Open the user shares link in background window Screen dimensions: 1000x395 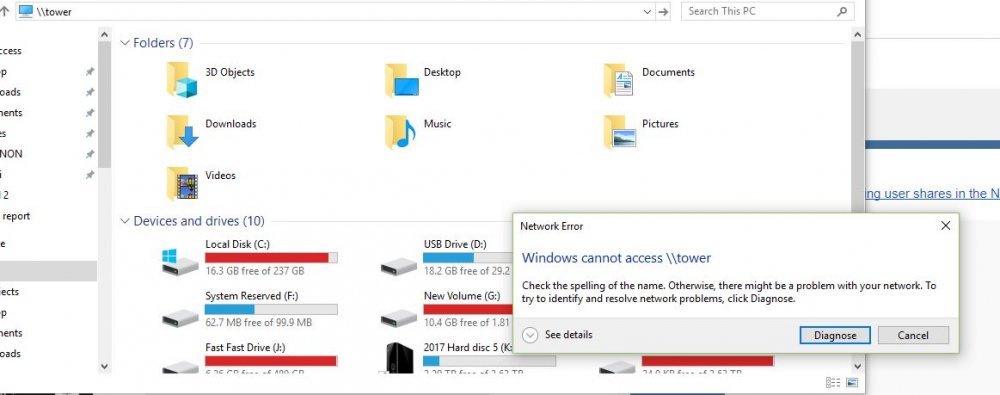tap(932, 194)
